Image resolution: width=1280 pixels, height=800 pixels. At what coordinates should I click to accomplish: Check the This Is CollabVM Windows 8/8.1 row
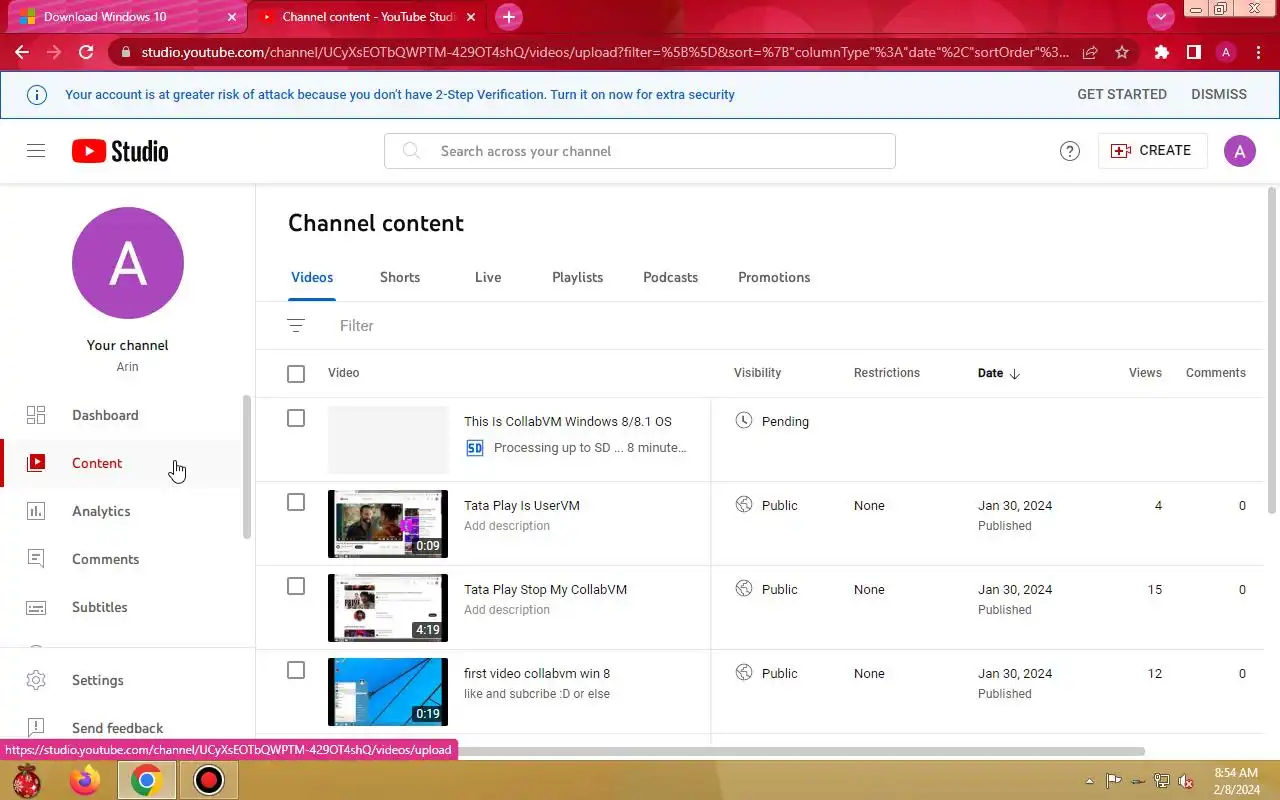click(x=296, y=418)
